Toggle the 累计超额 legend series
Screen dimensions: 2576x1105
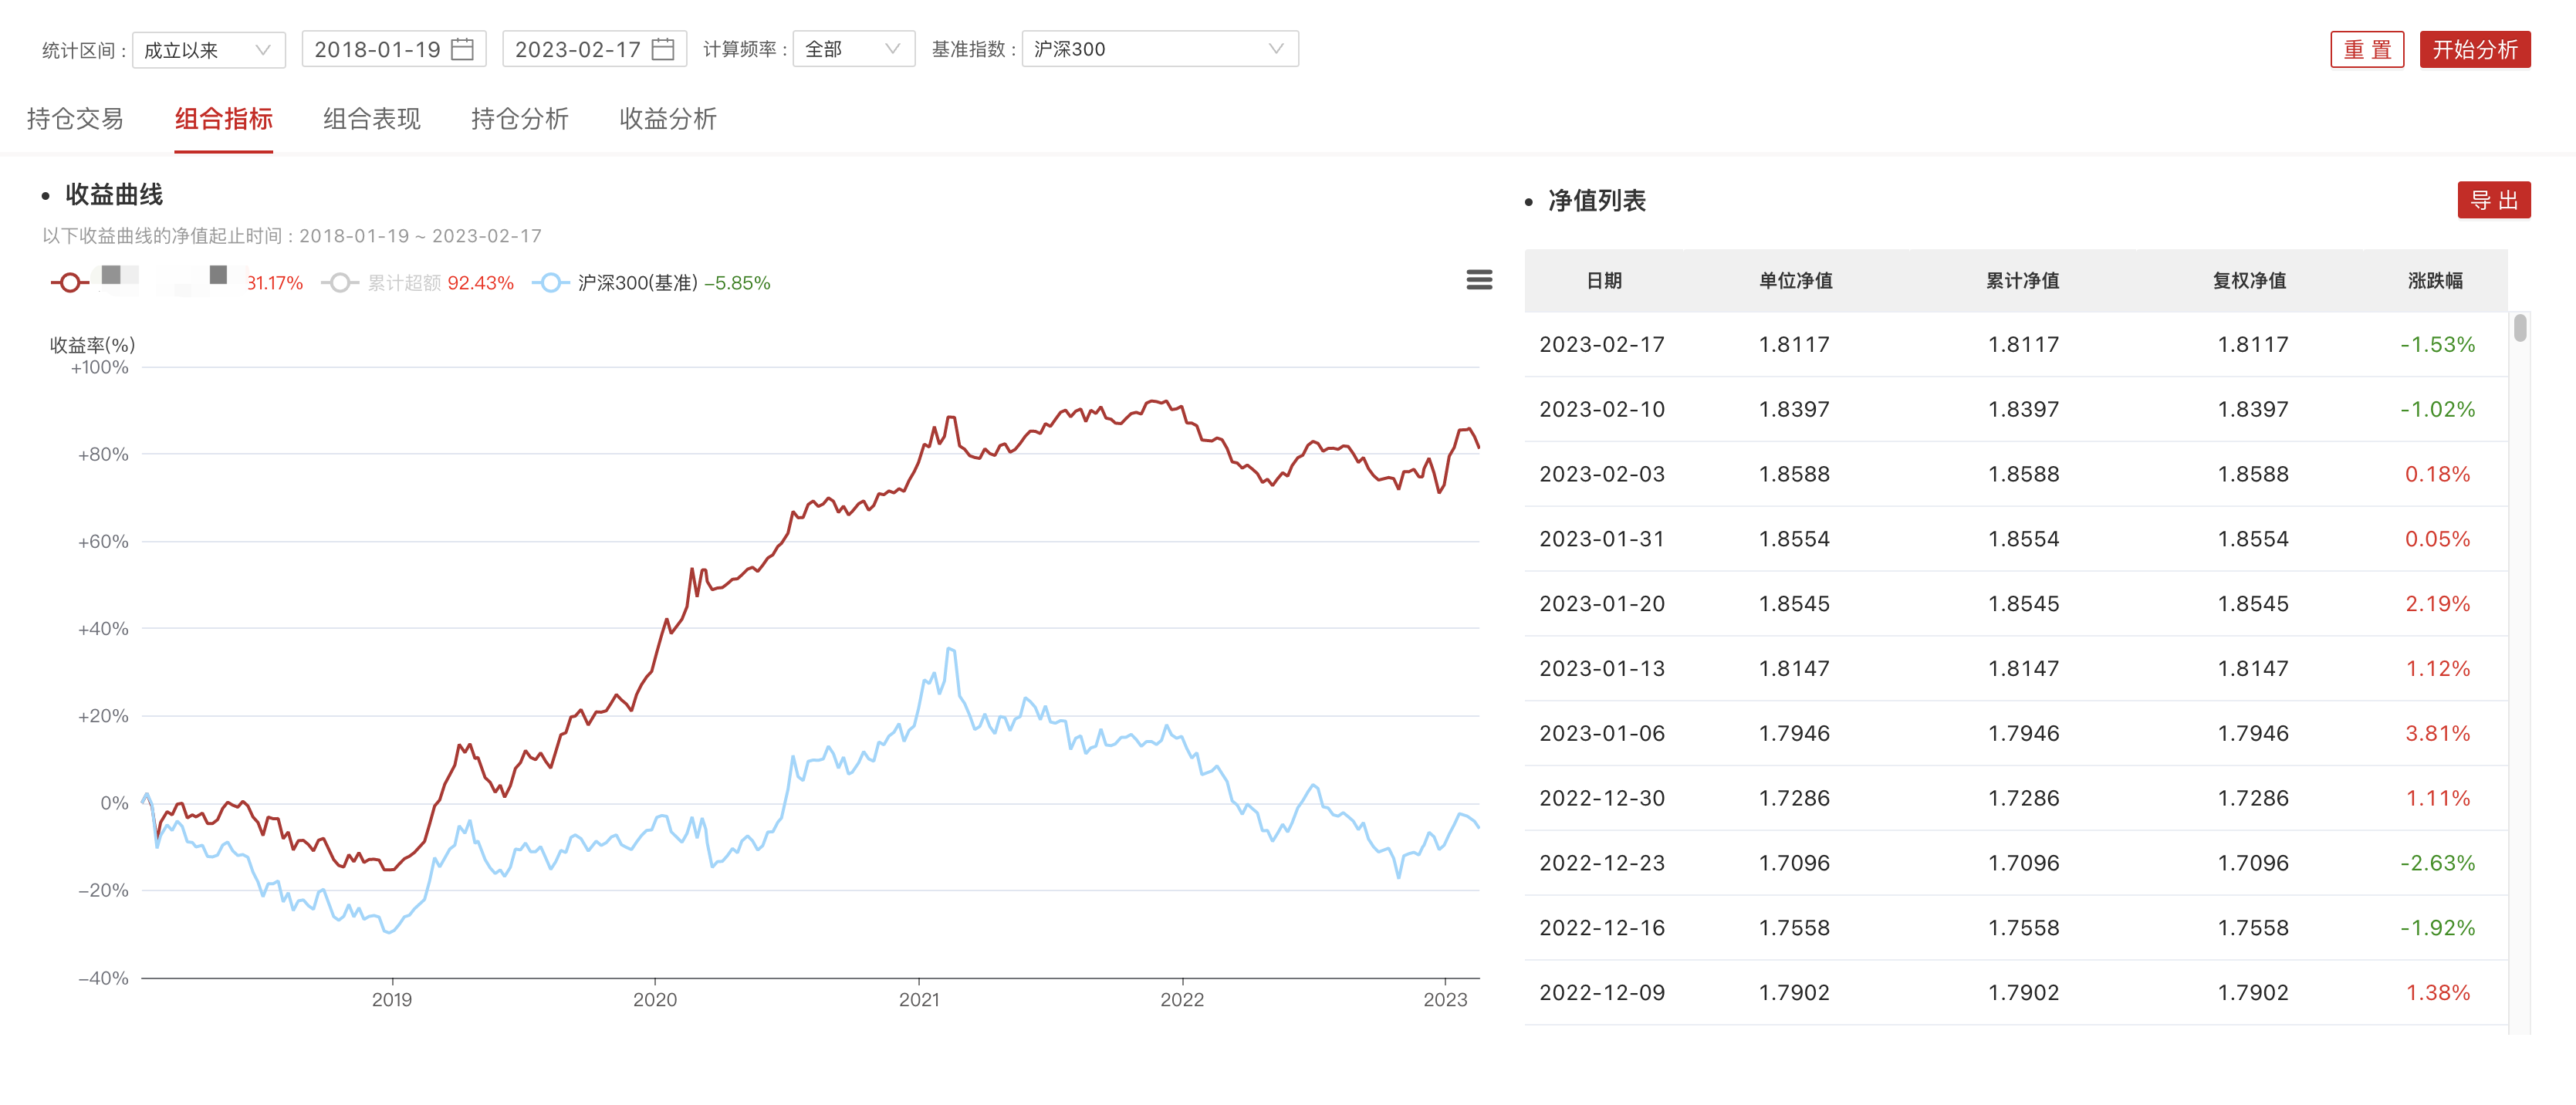point(403,283)
